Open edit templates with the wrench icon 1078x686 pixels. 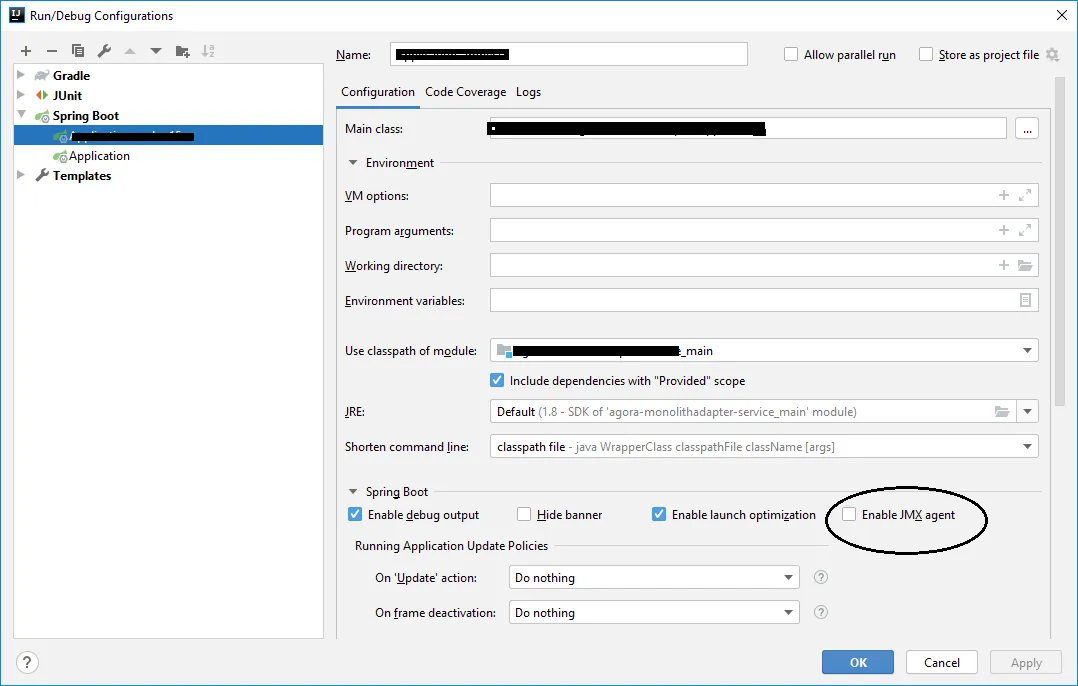[103, 51]
